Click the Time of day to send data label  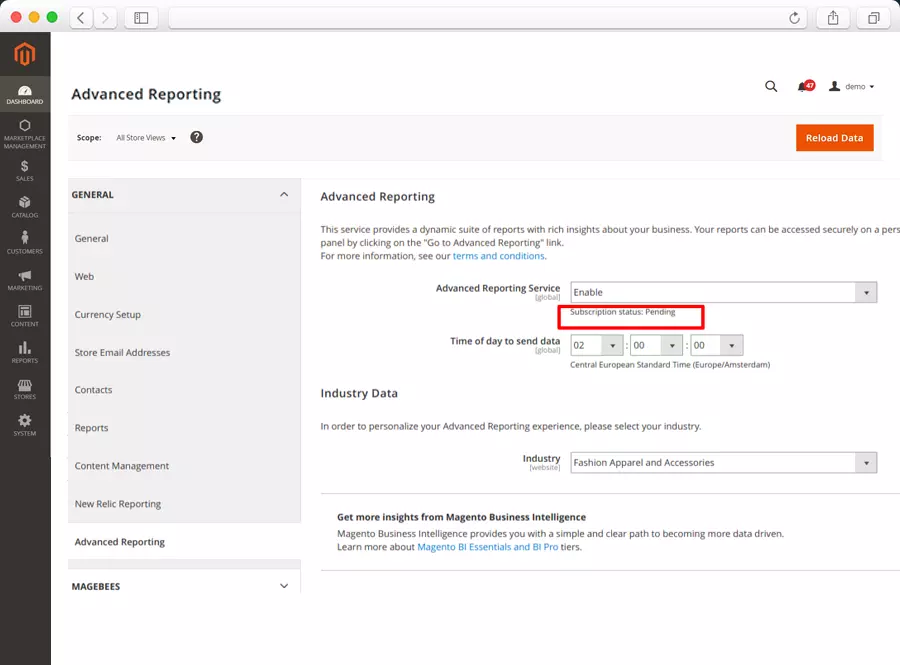pos(505,341)
